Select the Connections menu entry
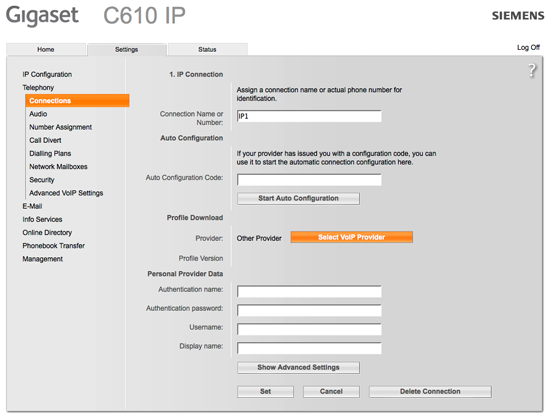This screenshot has width=550, height=419. [x=78, y=101]
